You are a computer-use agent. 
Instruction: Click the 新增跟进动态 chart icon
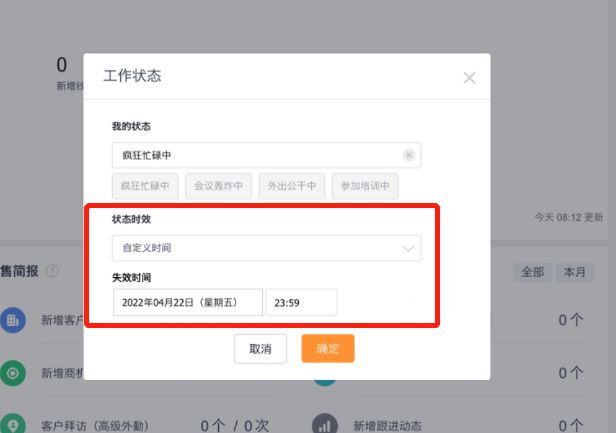324,424
